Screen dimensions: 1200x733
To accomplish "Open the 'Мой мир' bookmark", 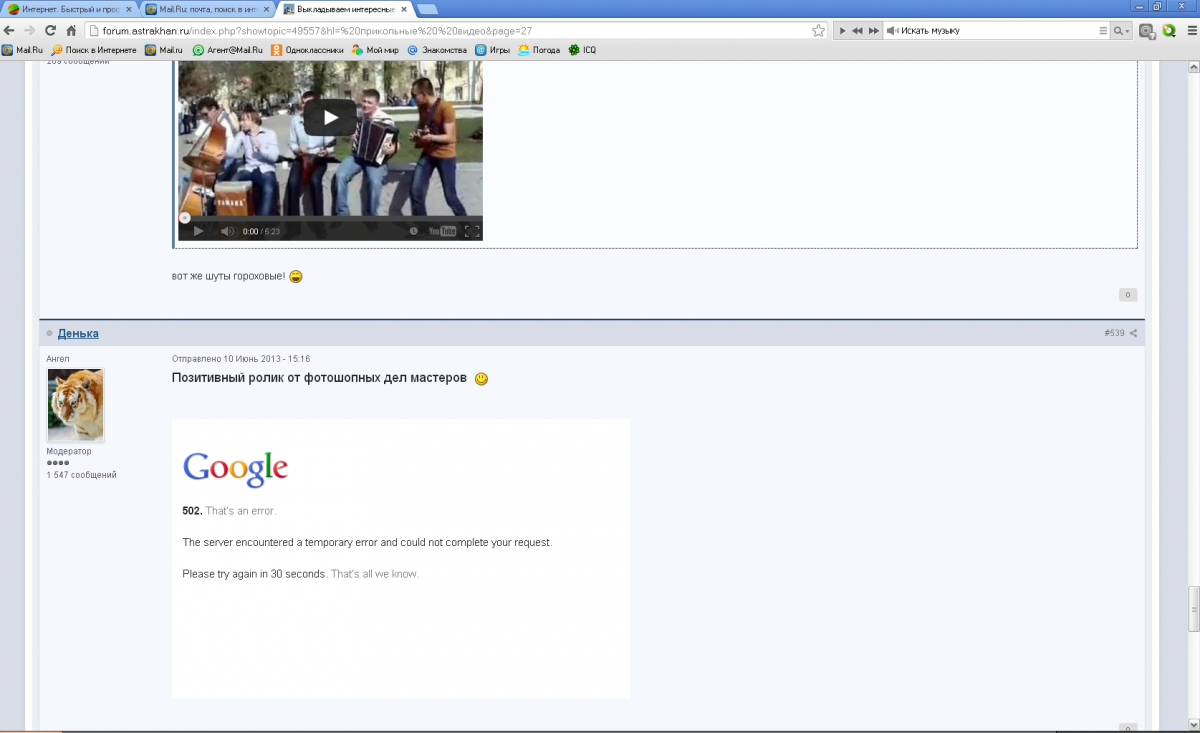I will pos(375,50).
